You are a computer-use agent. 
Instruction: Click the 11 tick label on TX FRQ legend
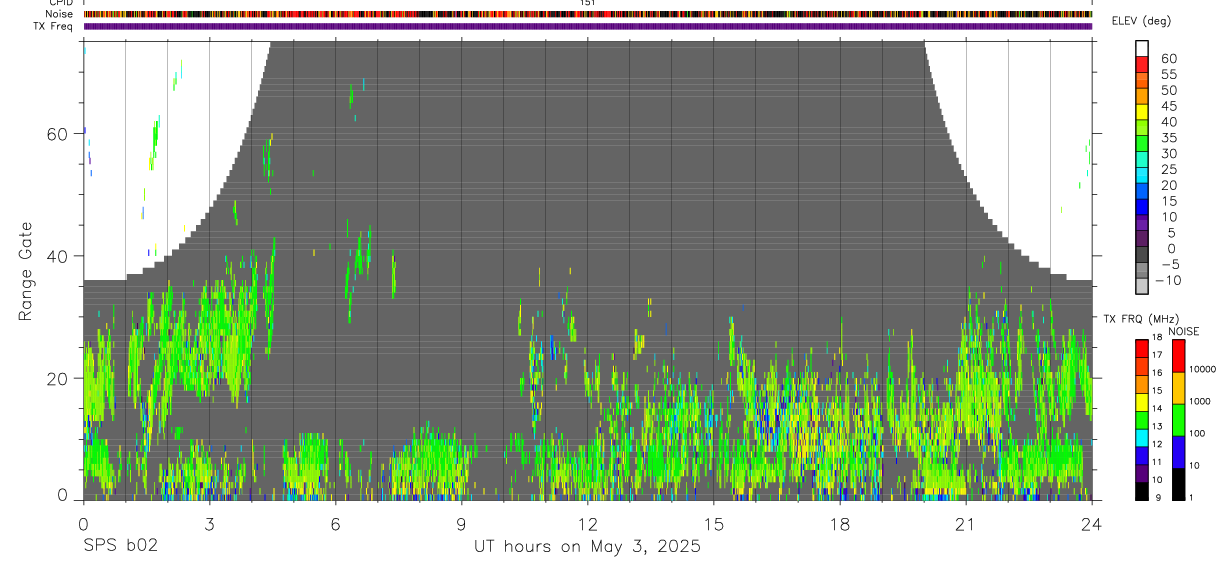click(x=1157, y=462)
